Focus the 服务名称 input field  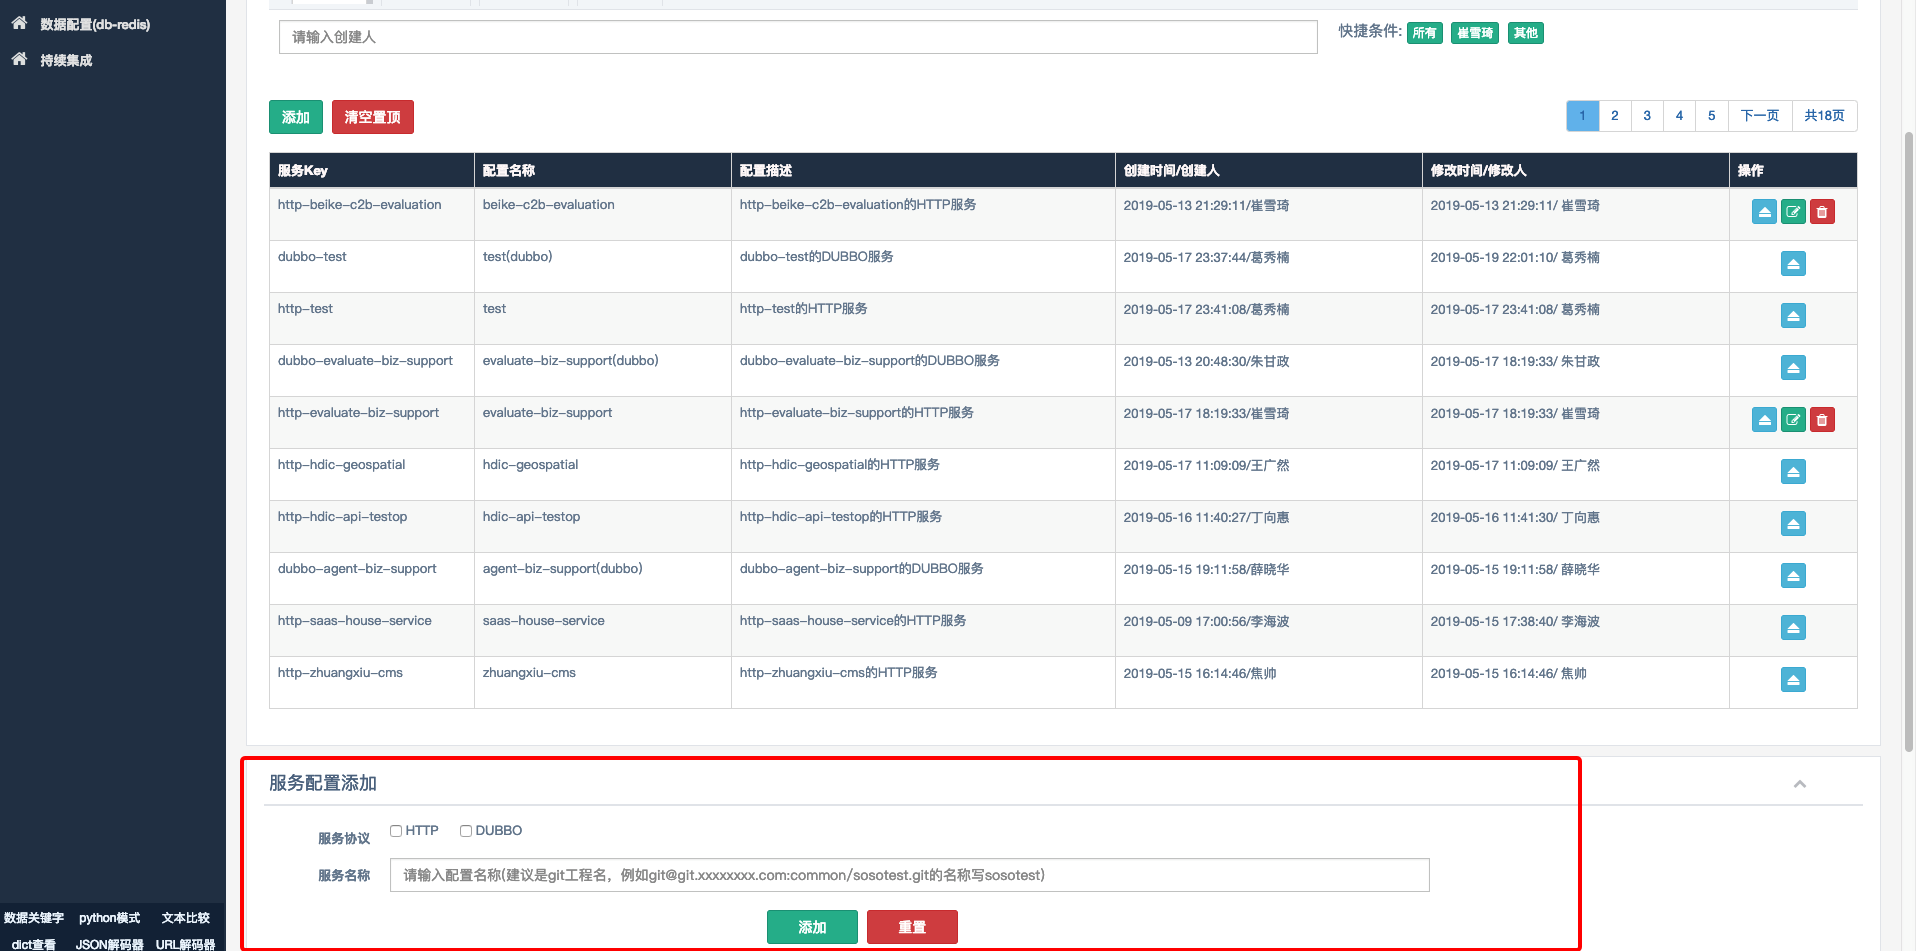tap(910, 875)
